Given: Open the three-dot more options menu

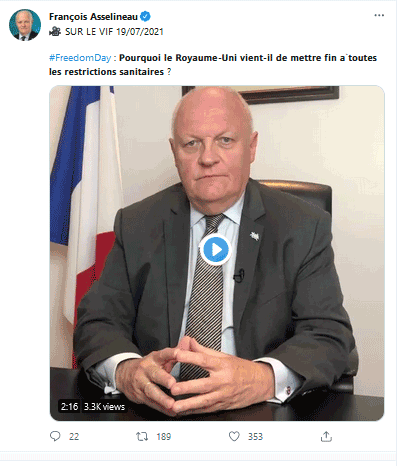Looking at the screenshot, I should click(x=379, y=15).
